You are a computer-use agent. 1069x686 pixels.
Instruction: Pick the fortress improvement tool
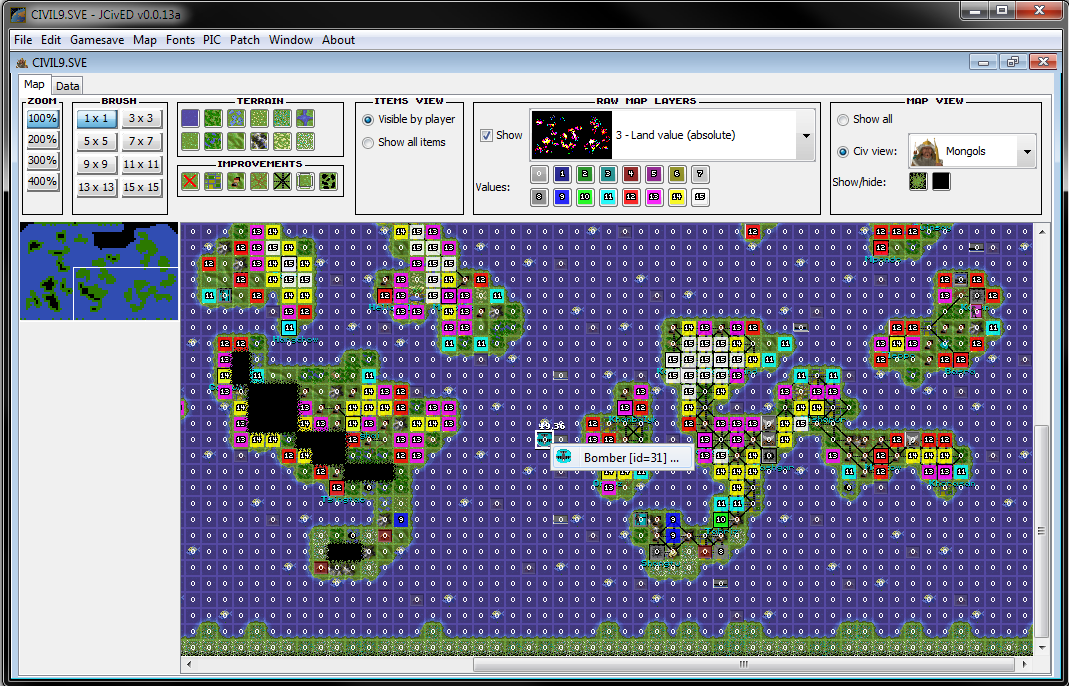pyautogui.click(x=305, y=181)
